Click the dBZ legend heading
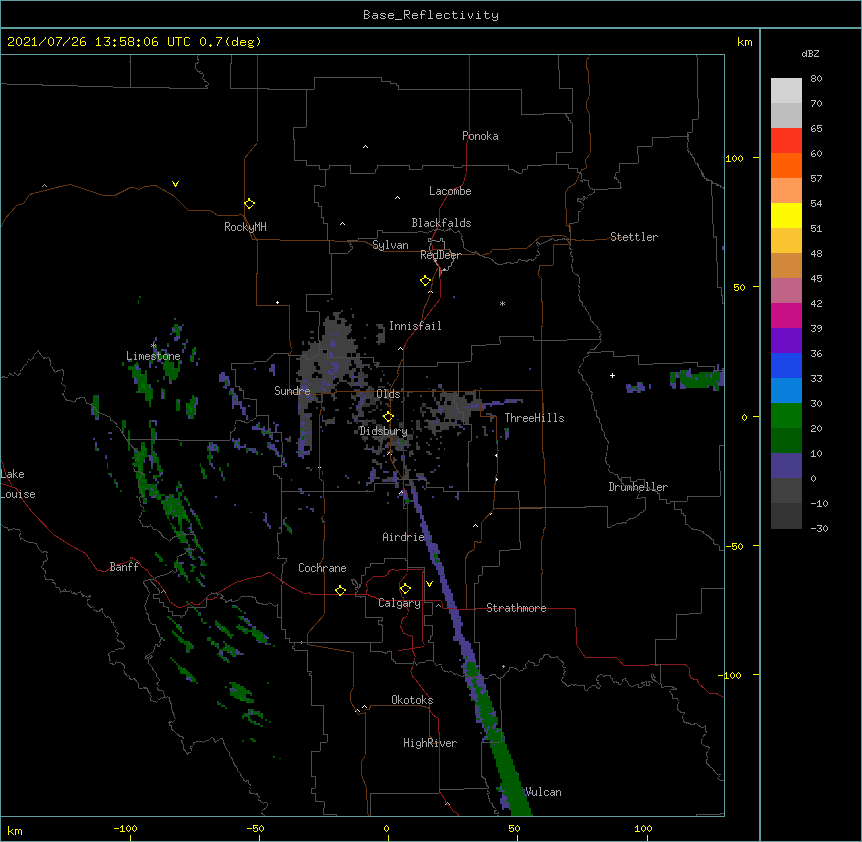862x842 pixels. pyautogui.click(x=810, y=53)
